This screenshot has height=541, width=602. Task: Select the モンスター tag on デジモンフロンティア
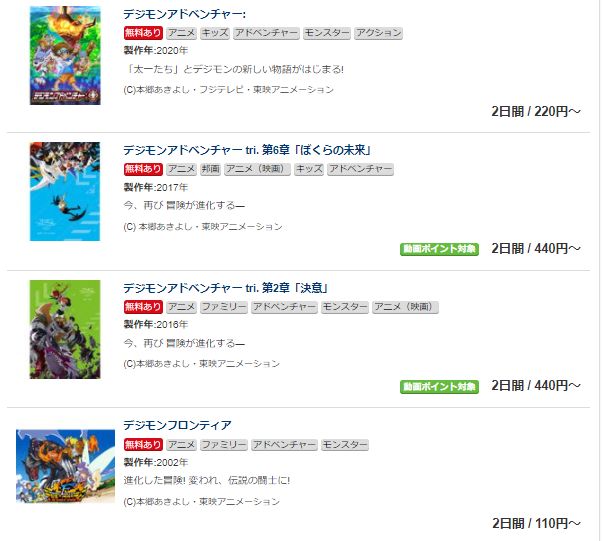(345, 445)
